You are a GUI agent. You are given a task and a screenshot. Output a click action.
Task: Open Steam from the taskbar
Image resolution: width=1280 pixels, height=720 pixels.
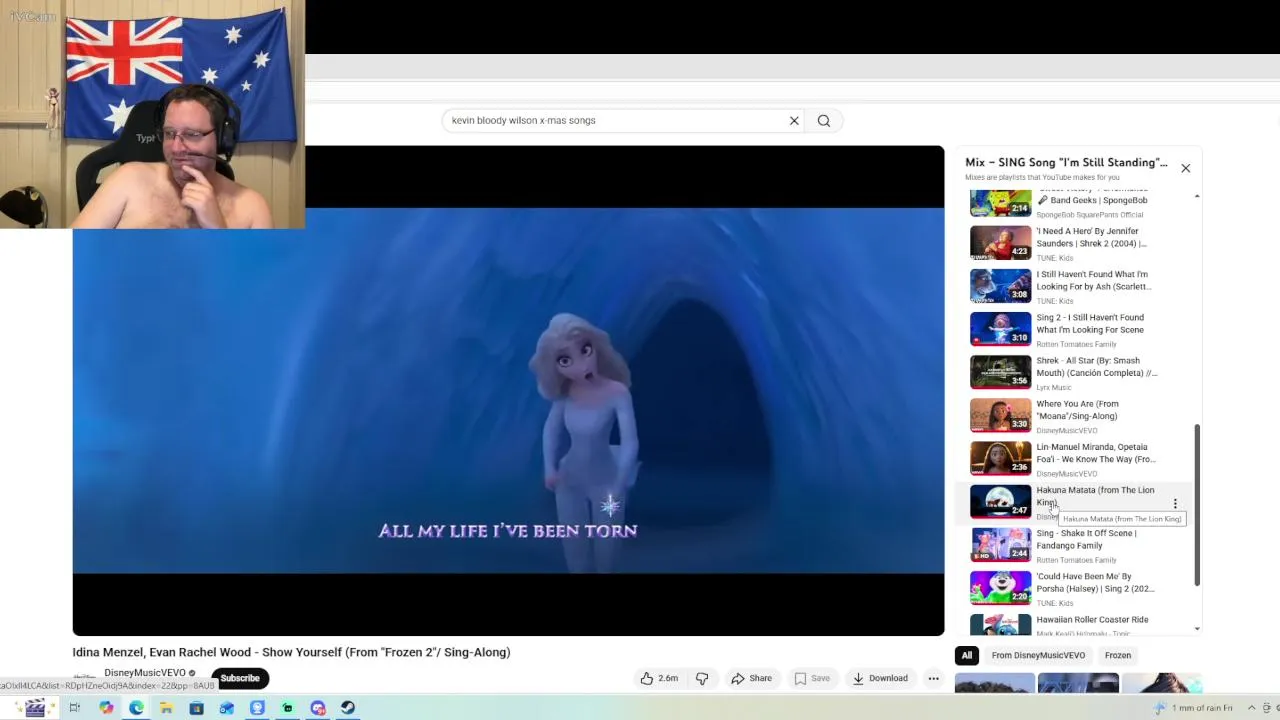(348, 708)
